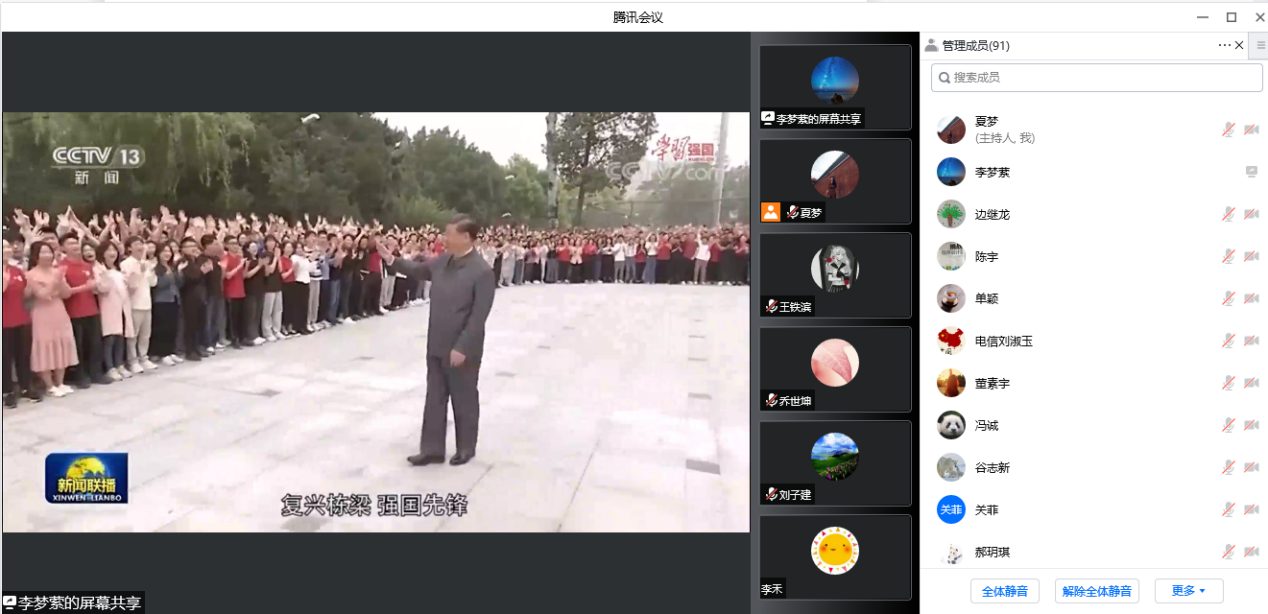Click 李梦萦's screen-sharing icon in member list
The width and height of the screenshot is (1268, 614).
[x=1251, y=172]
